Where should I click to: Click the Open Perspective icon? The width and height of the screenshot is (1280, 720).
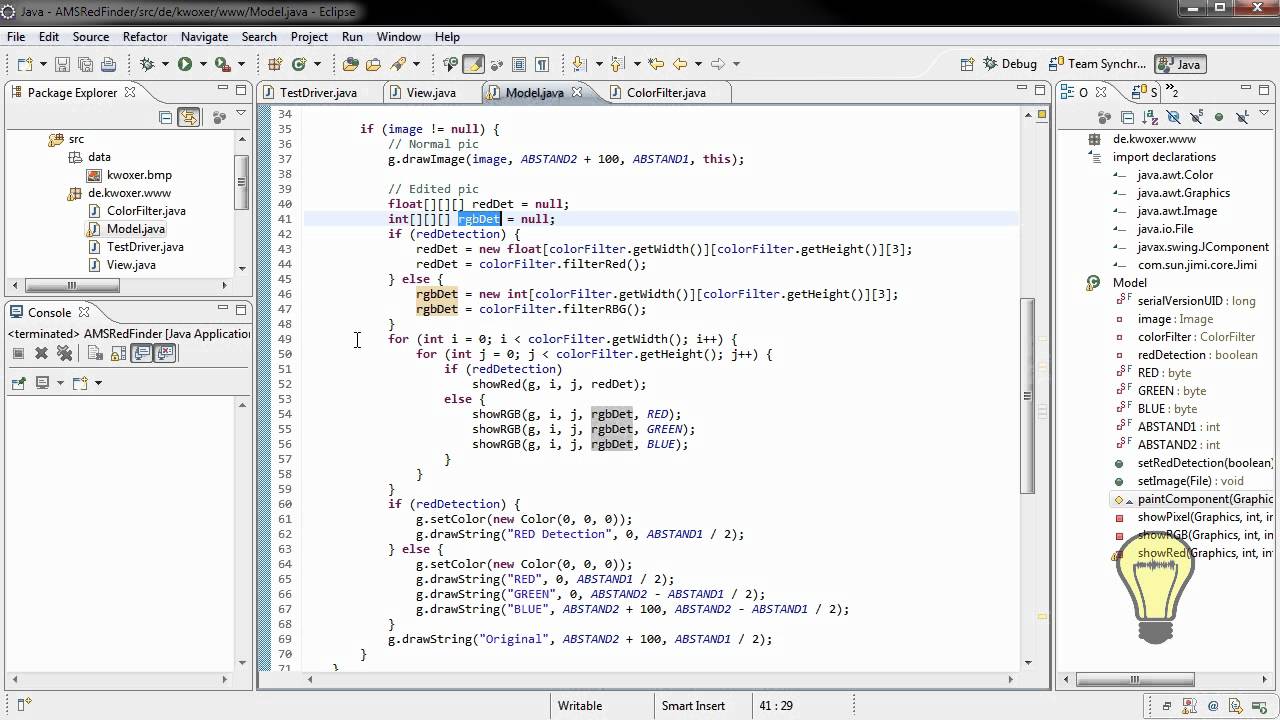tap(967, 64)
